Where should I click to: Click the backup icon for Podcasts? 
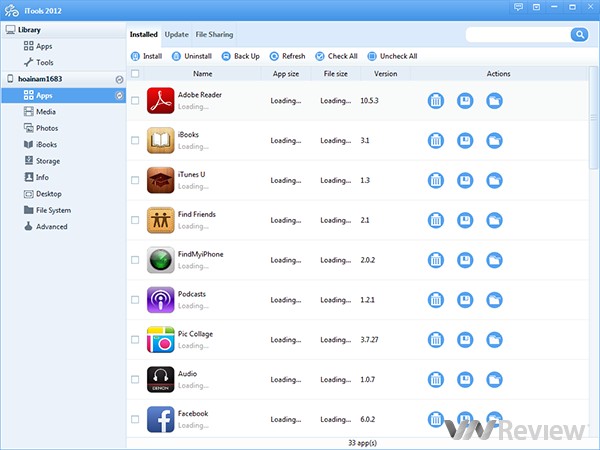(465, 300)
